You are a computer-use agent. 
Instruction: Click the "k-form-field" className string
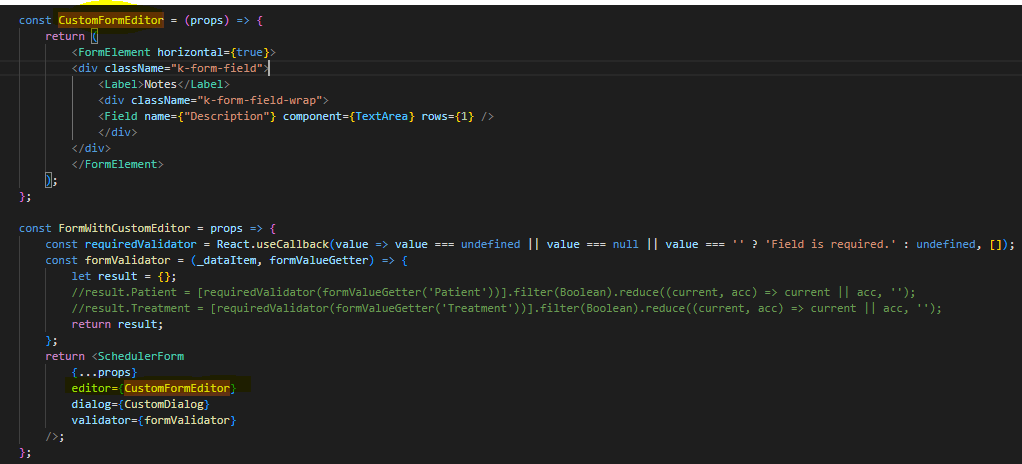(x=226, y=68)
